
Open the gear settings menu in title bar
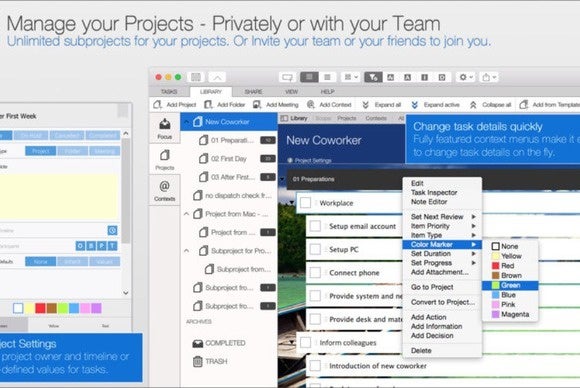tap(466, 77)
